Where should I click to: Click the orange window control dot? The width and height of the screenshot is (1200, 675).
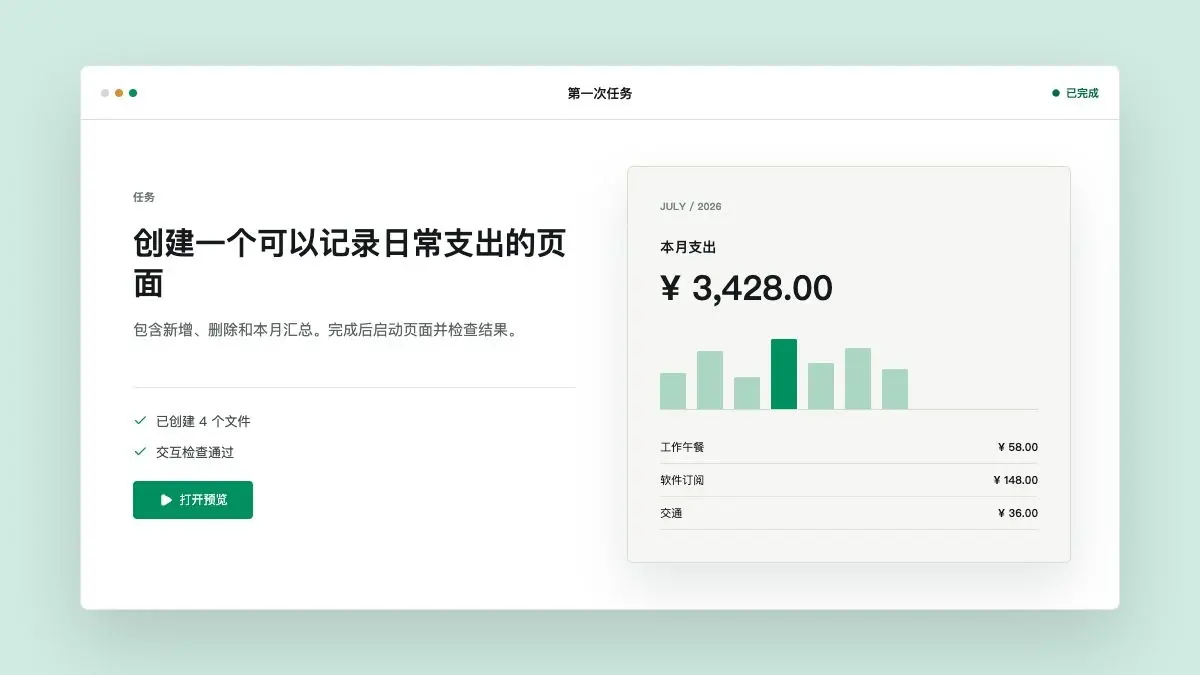(x=119, y=93)
